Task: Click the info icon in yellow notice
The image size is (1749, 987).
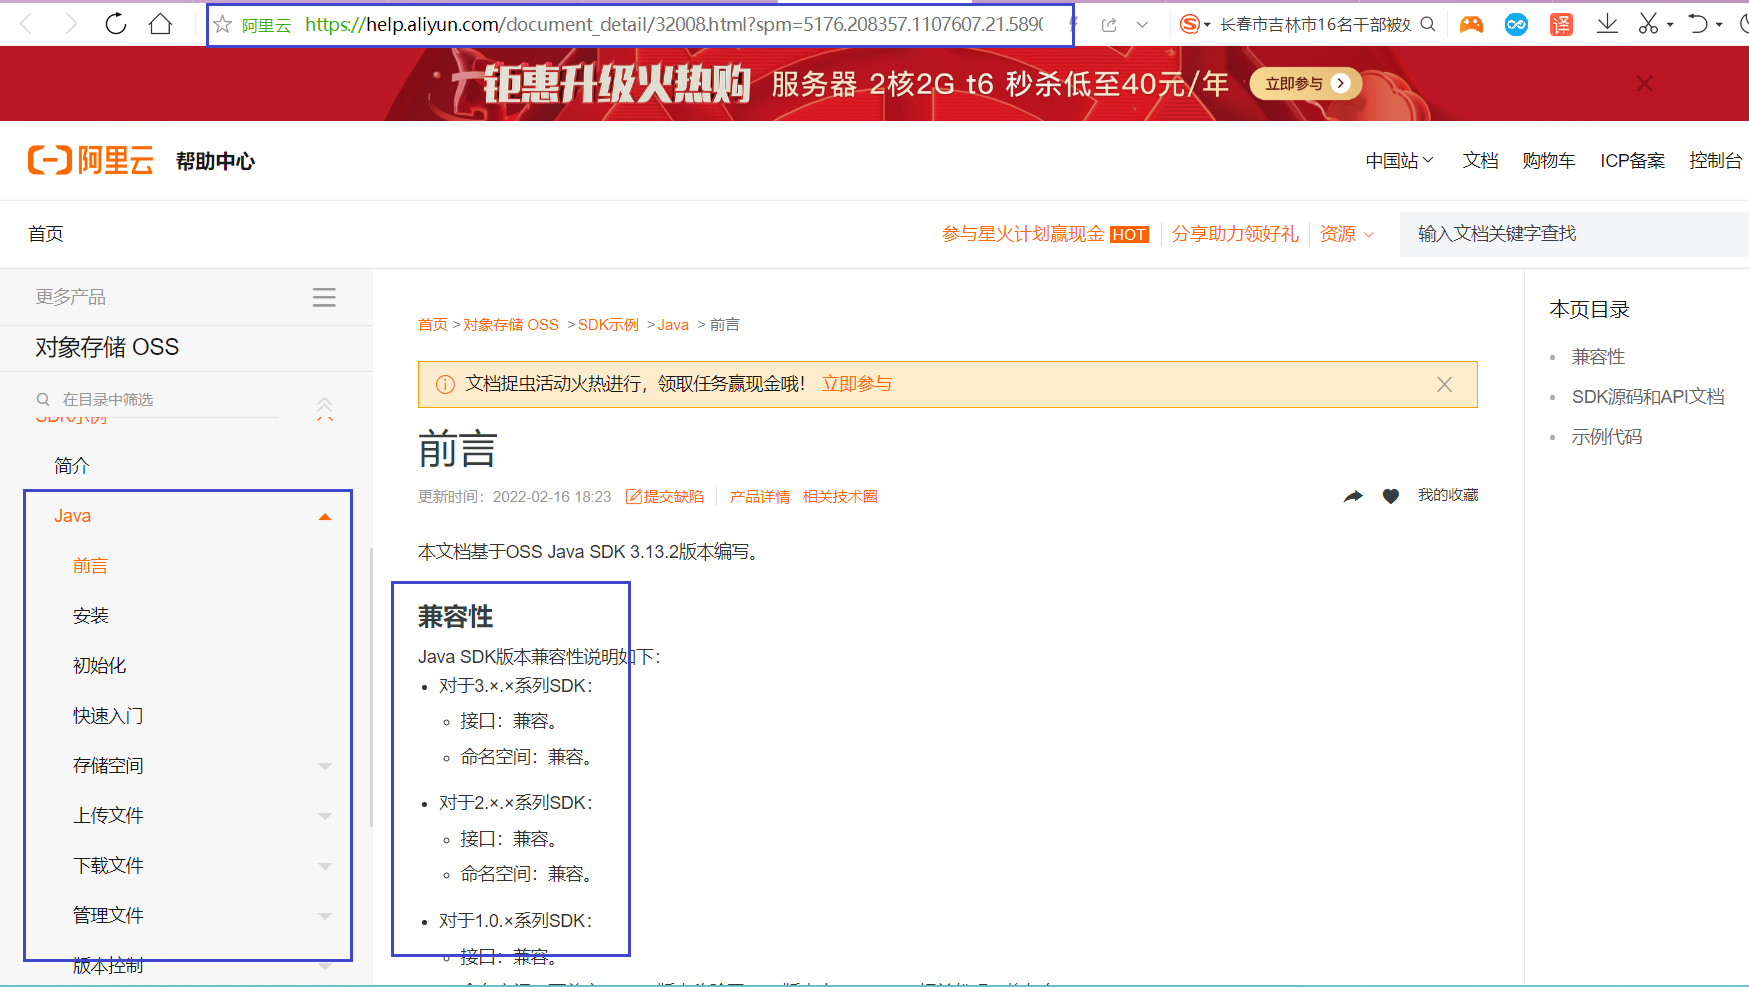Action: pos(445,384)
